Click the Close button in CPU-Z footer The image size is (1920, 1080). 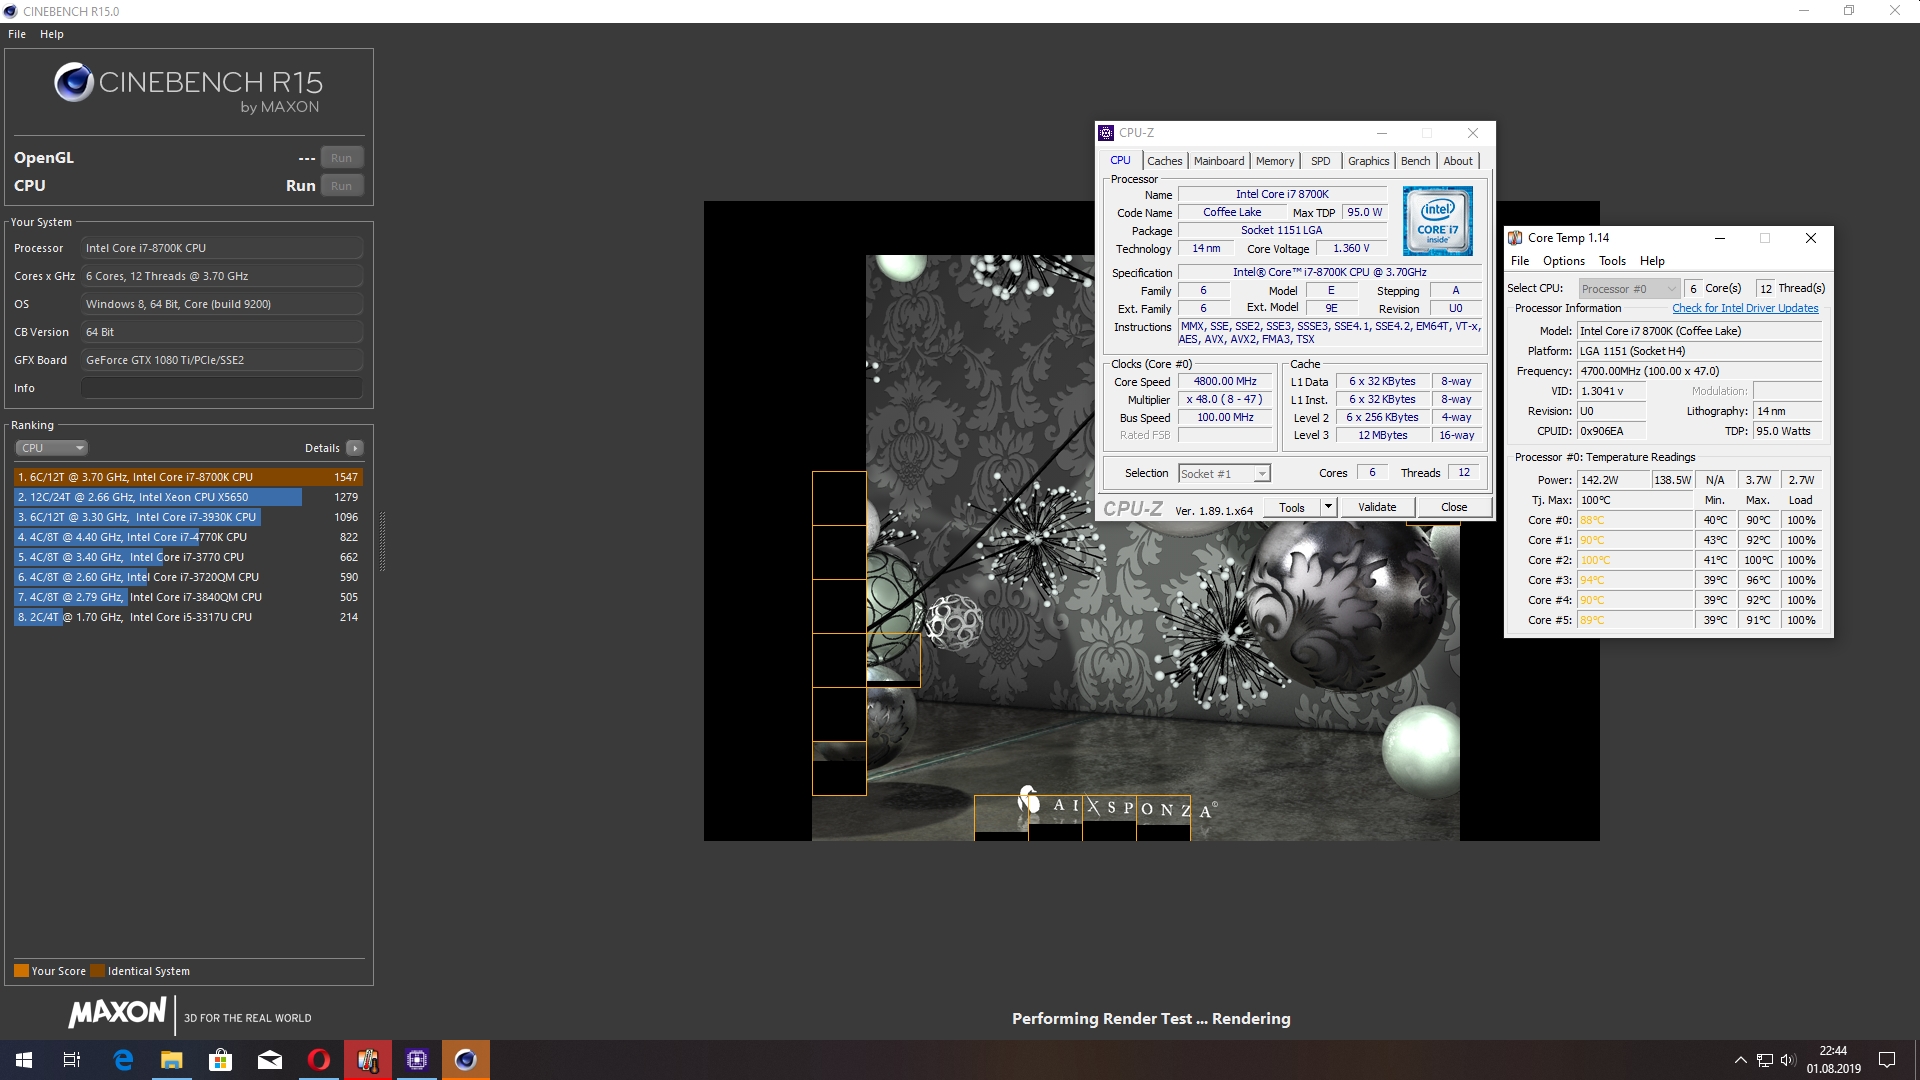click(x=1454, y=508)
